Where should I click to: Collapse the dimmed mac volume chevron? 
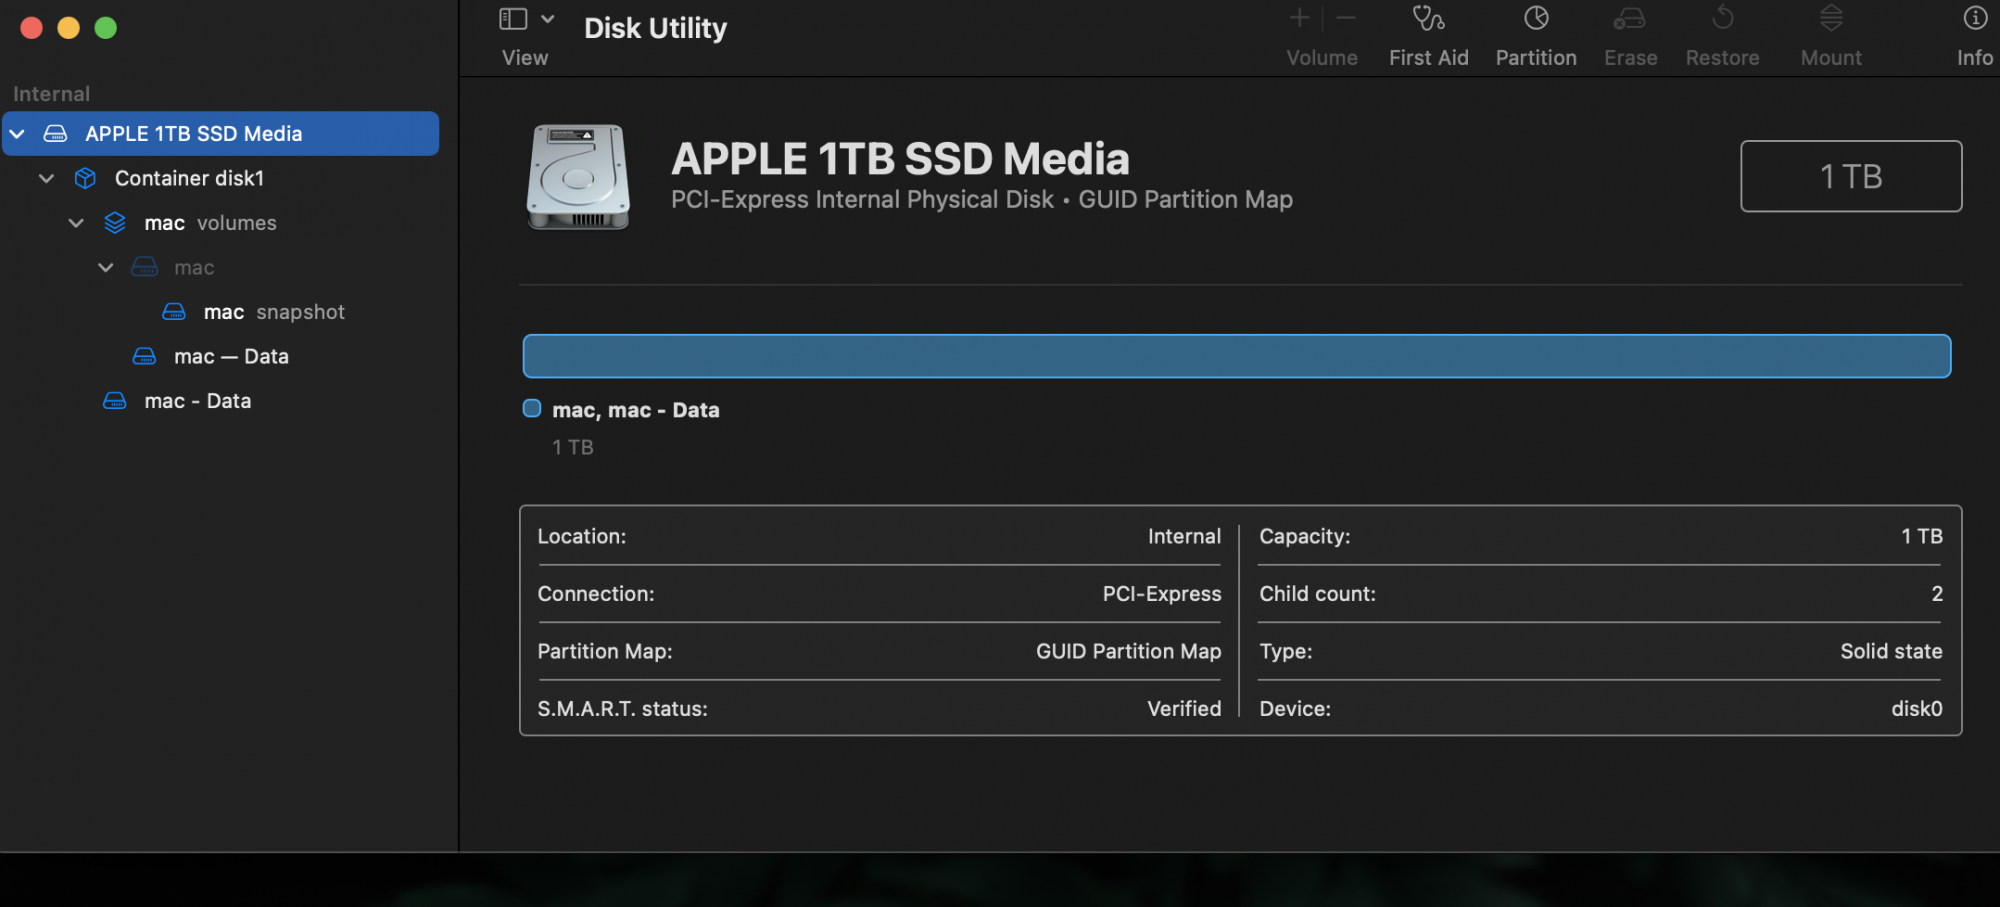tap(105, 267)
